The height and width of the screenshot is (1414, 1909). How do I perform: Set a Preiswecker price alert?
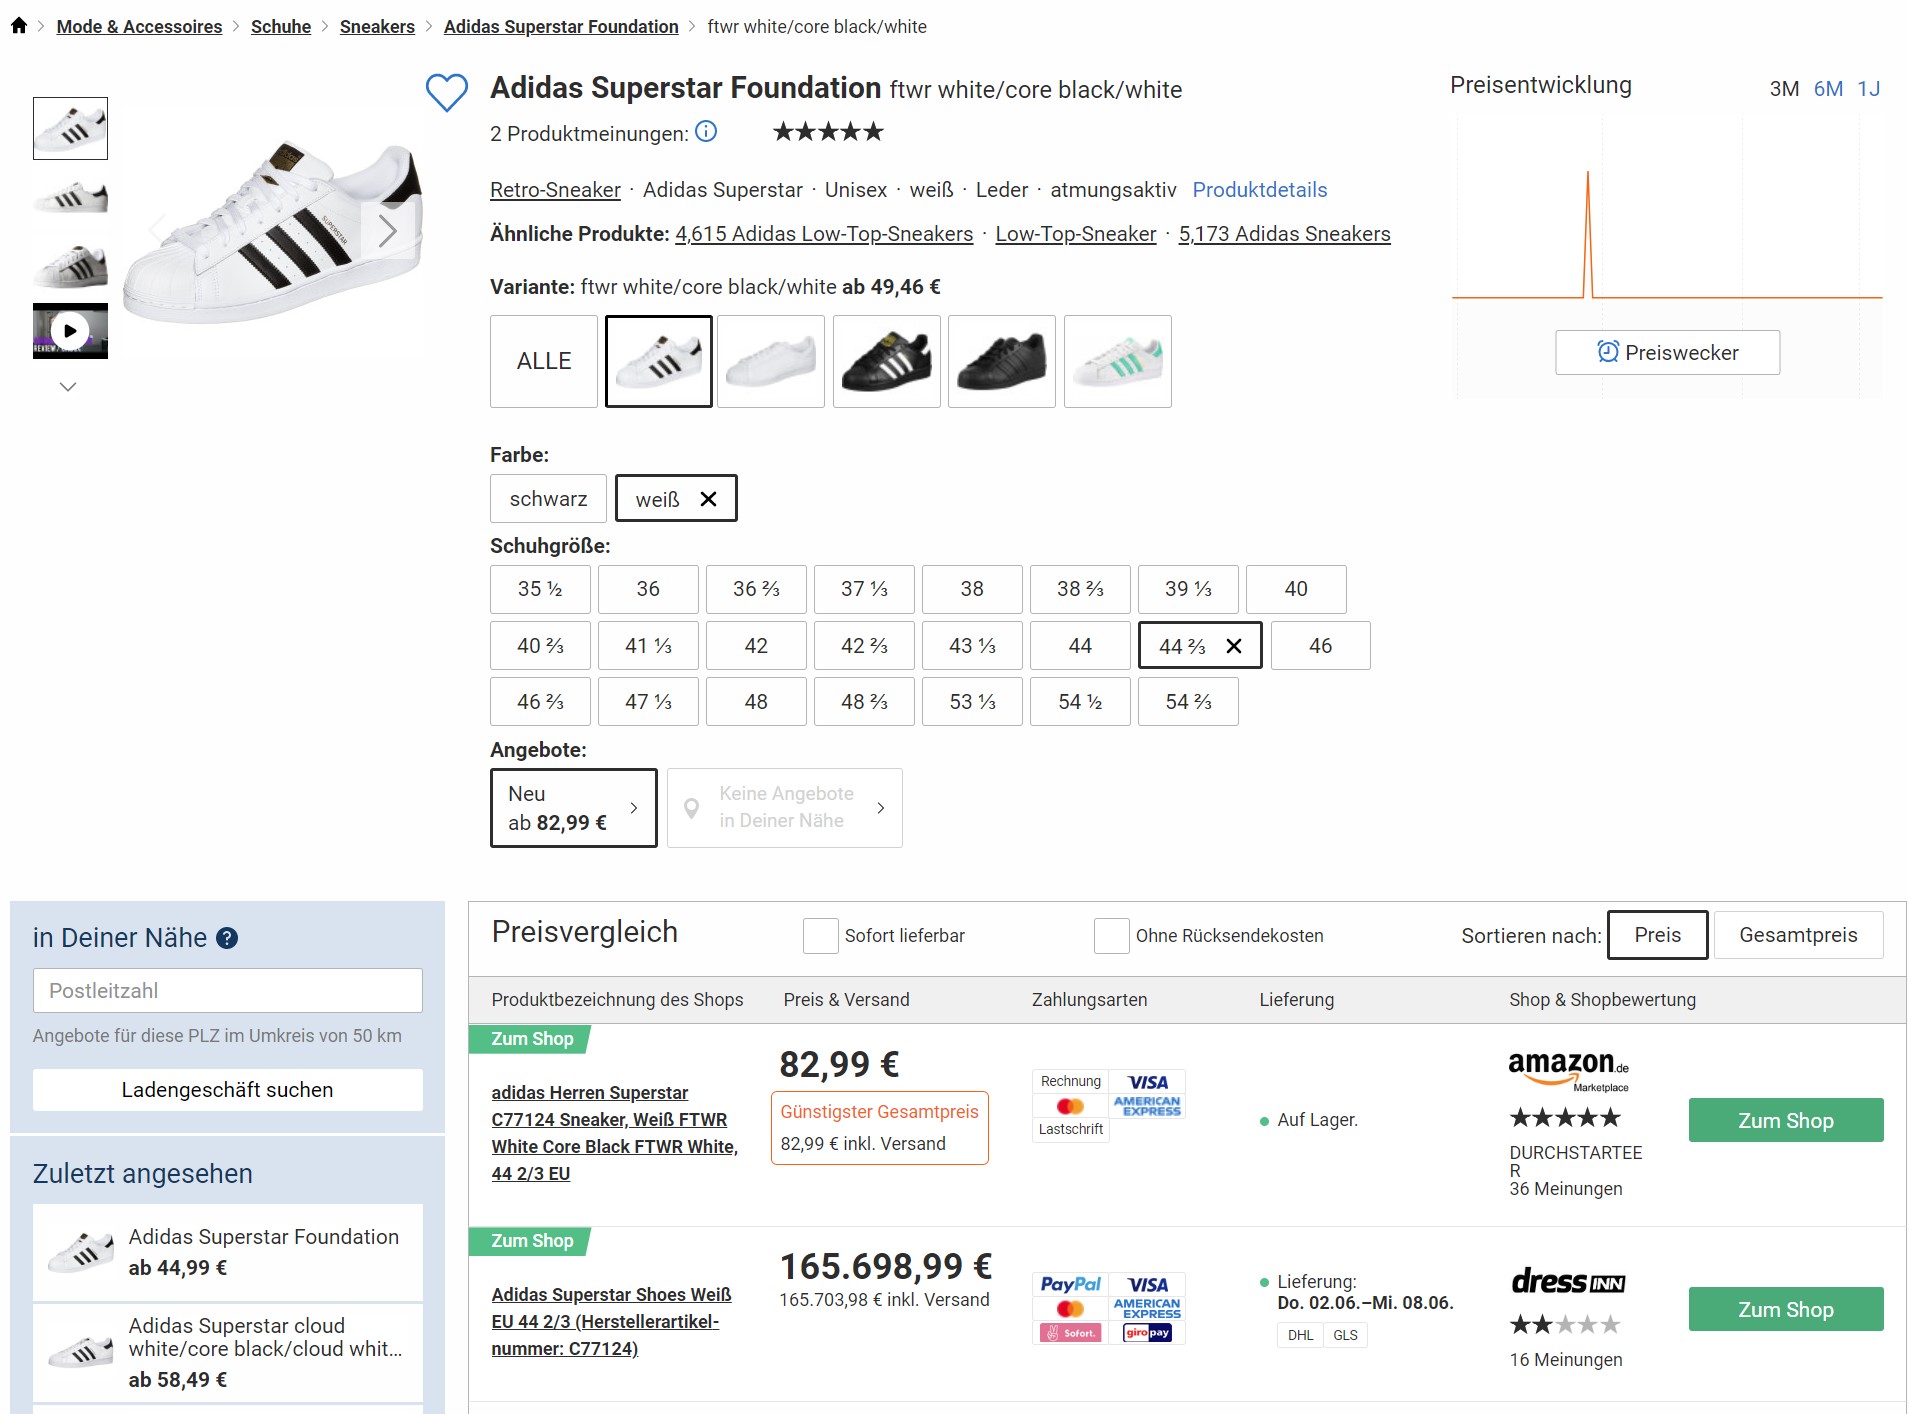[1667, 352]
